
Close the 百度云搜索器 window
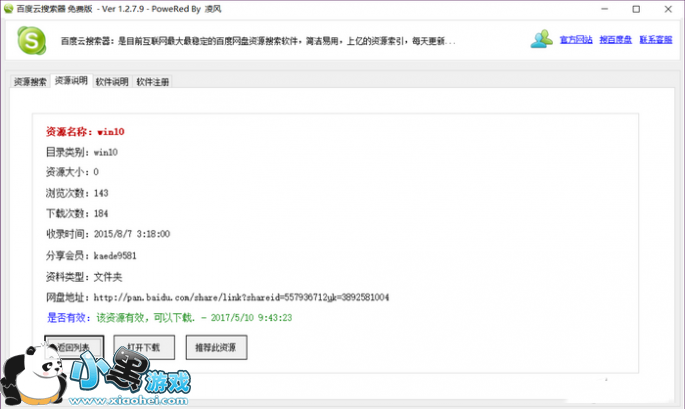tap(668, 9)
